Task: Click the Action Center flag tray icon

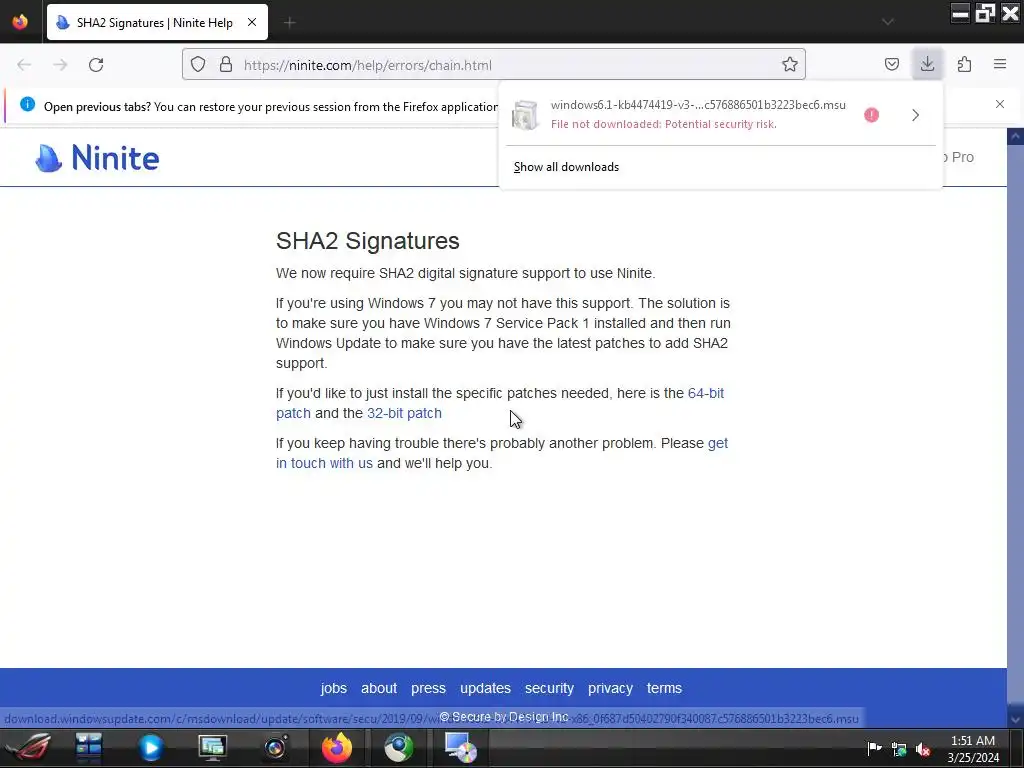Action: 874,748
